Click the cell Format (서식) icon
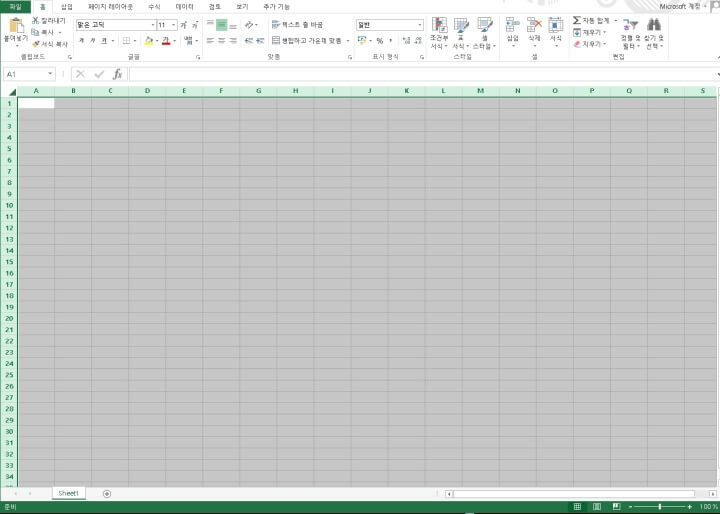This screenshot has width=720, height=514. click(x=556, y=25)
